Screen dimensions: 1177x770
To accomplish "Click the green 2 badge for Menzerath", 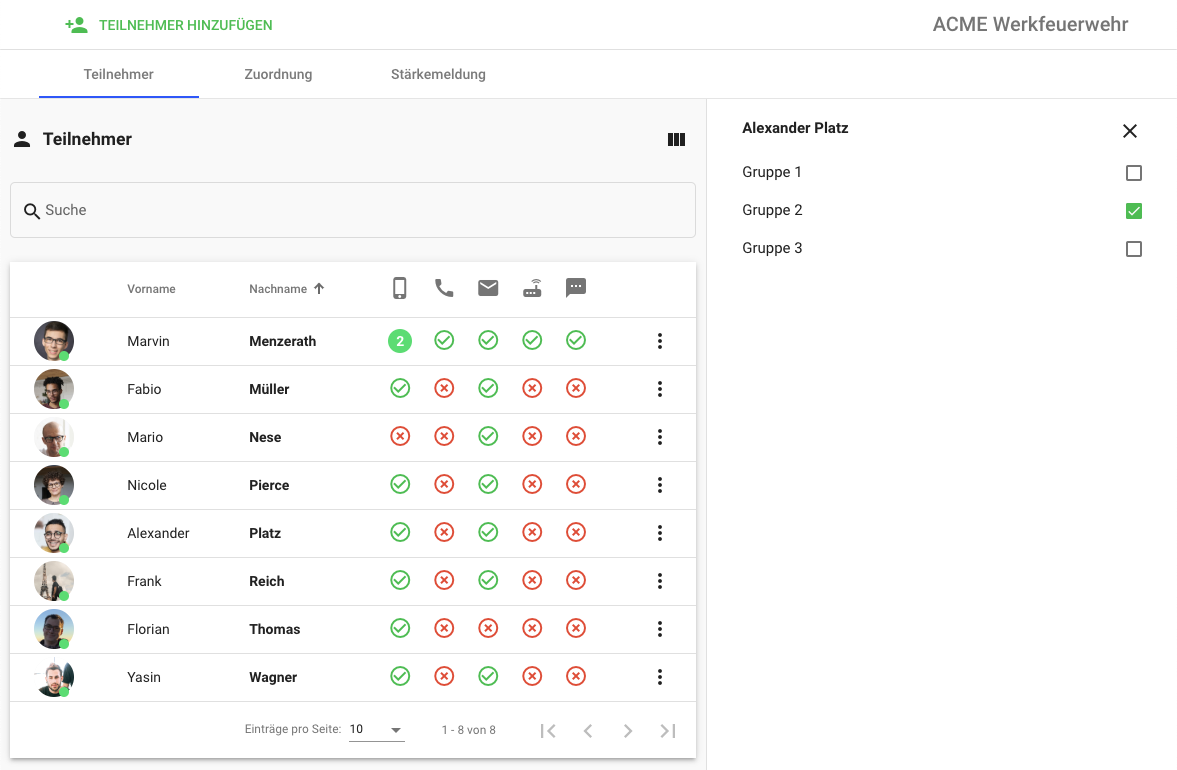I will 400,341.
